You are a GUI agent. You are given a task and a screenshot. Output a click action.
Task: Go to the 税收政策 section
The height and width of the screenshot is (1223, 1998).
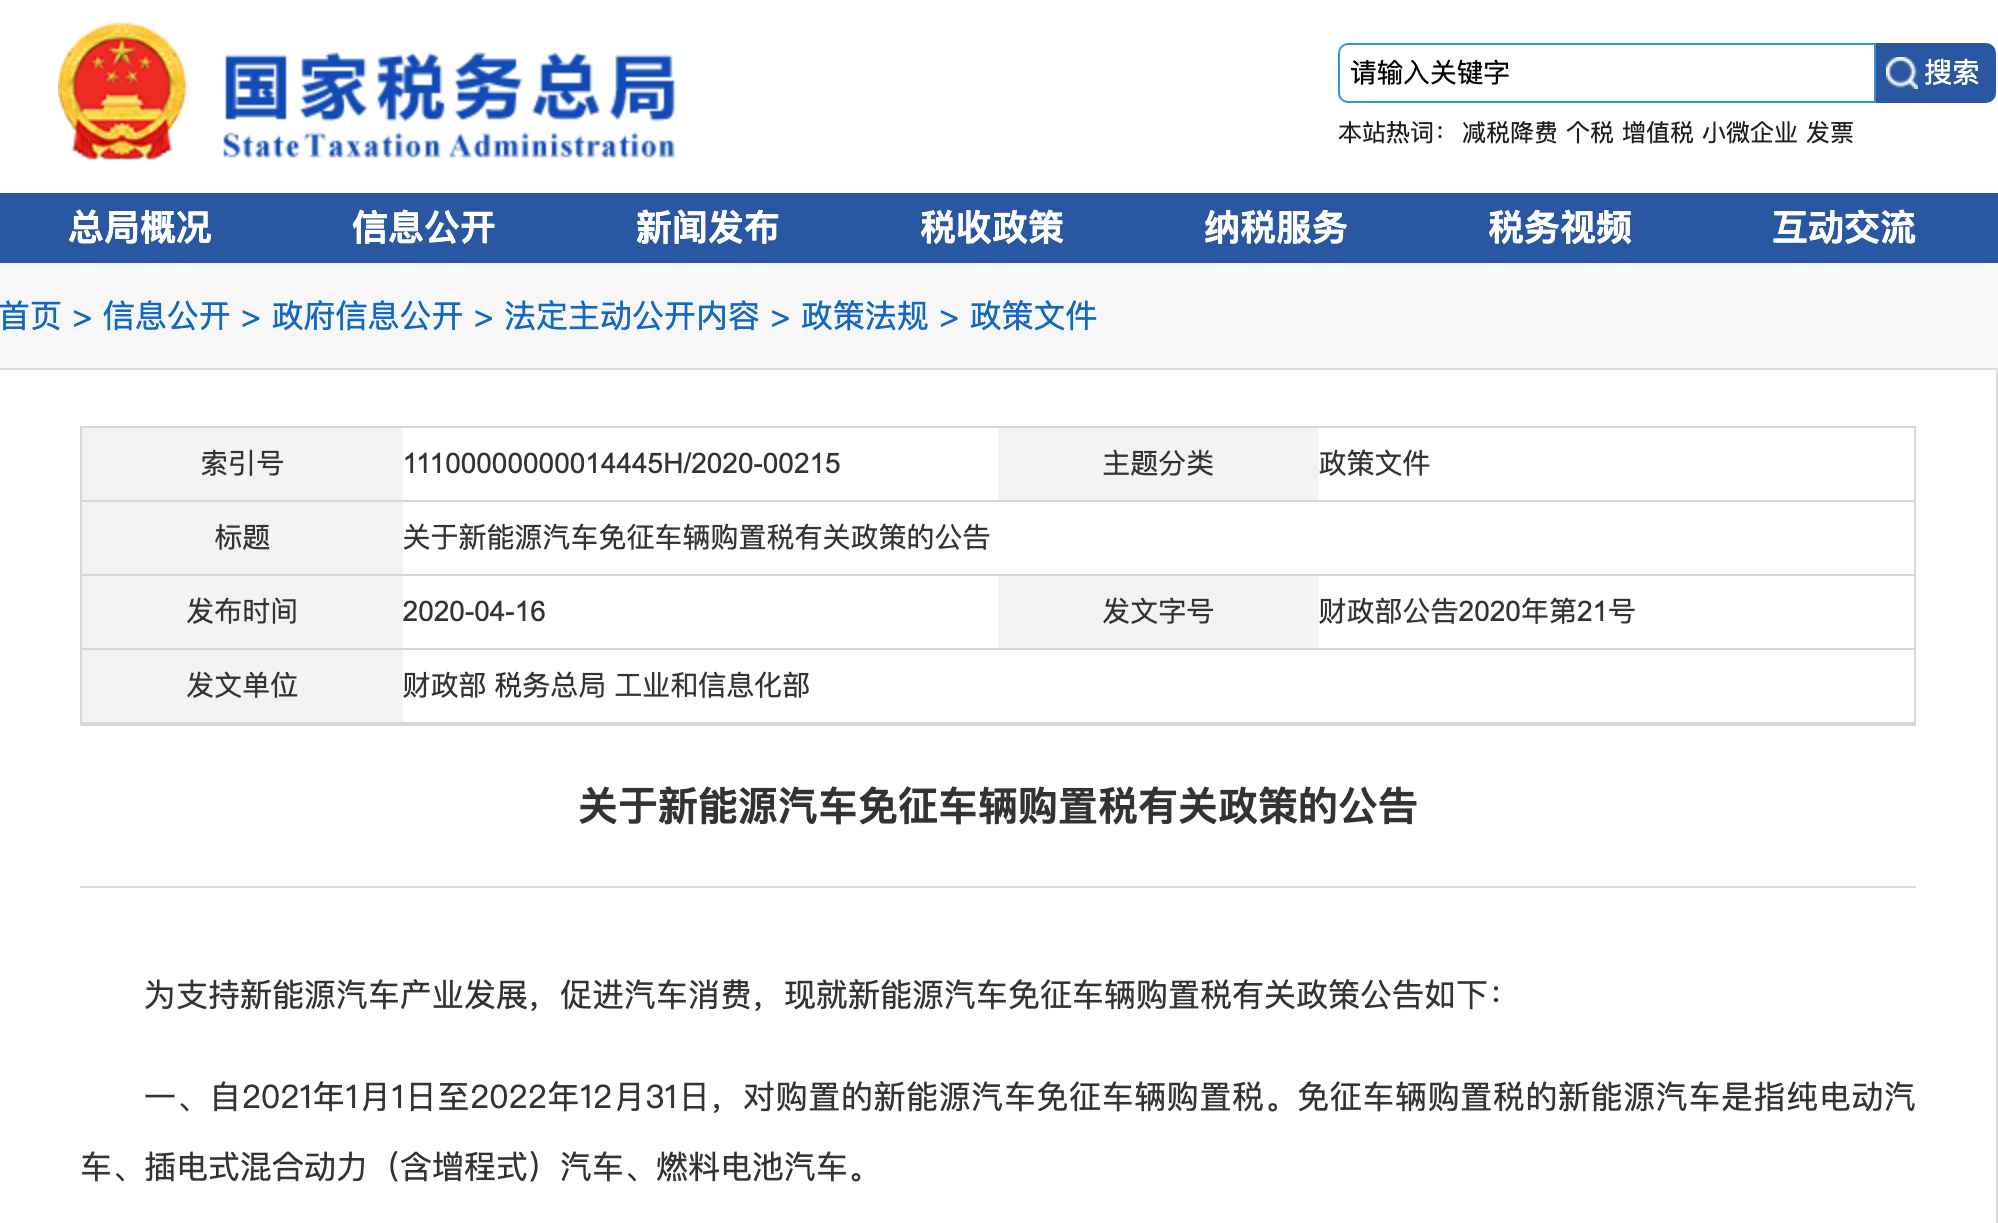pos(992,228)
